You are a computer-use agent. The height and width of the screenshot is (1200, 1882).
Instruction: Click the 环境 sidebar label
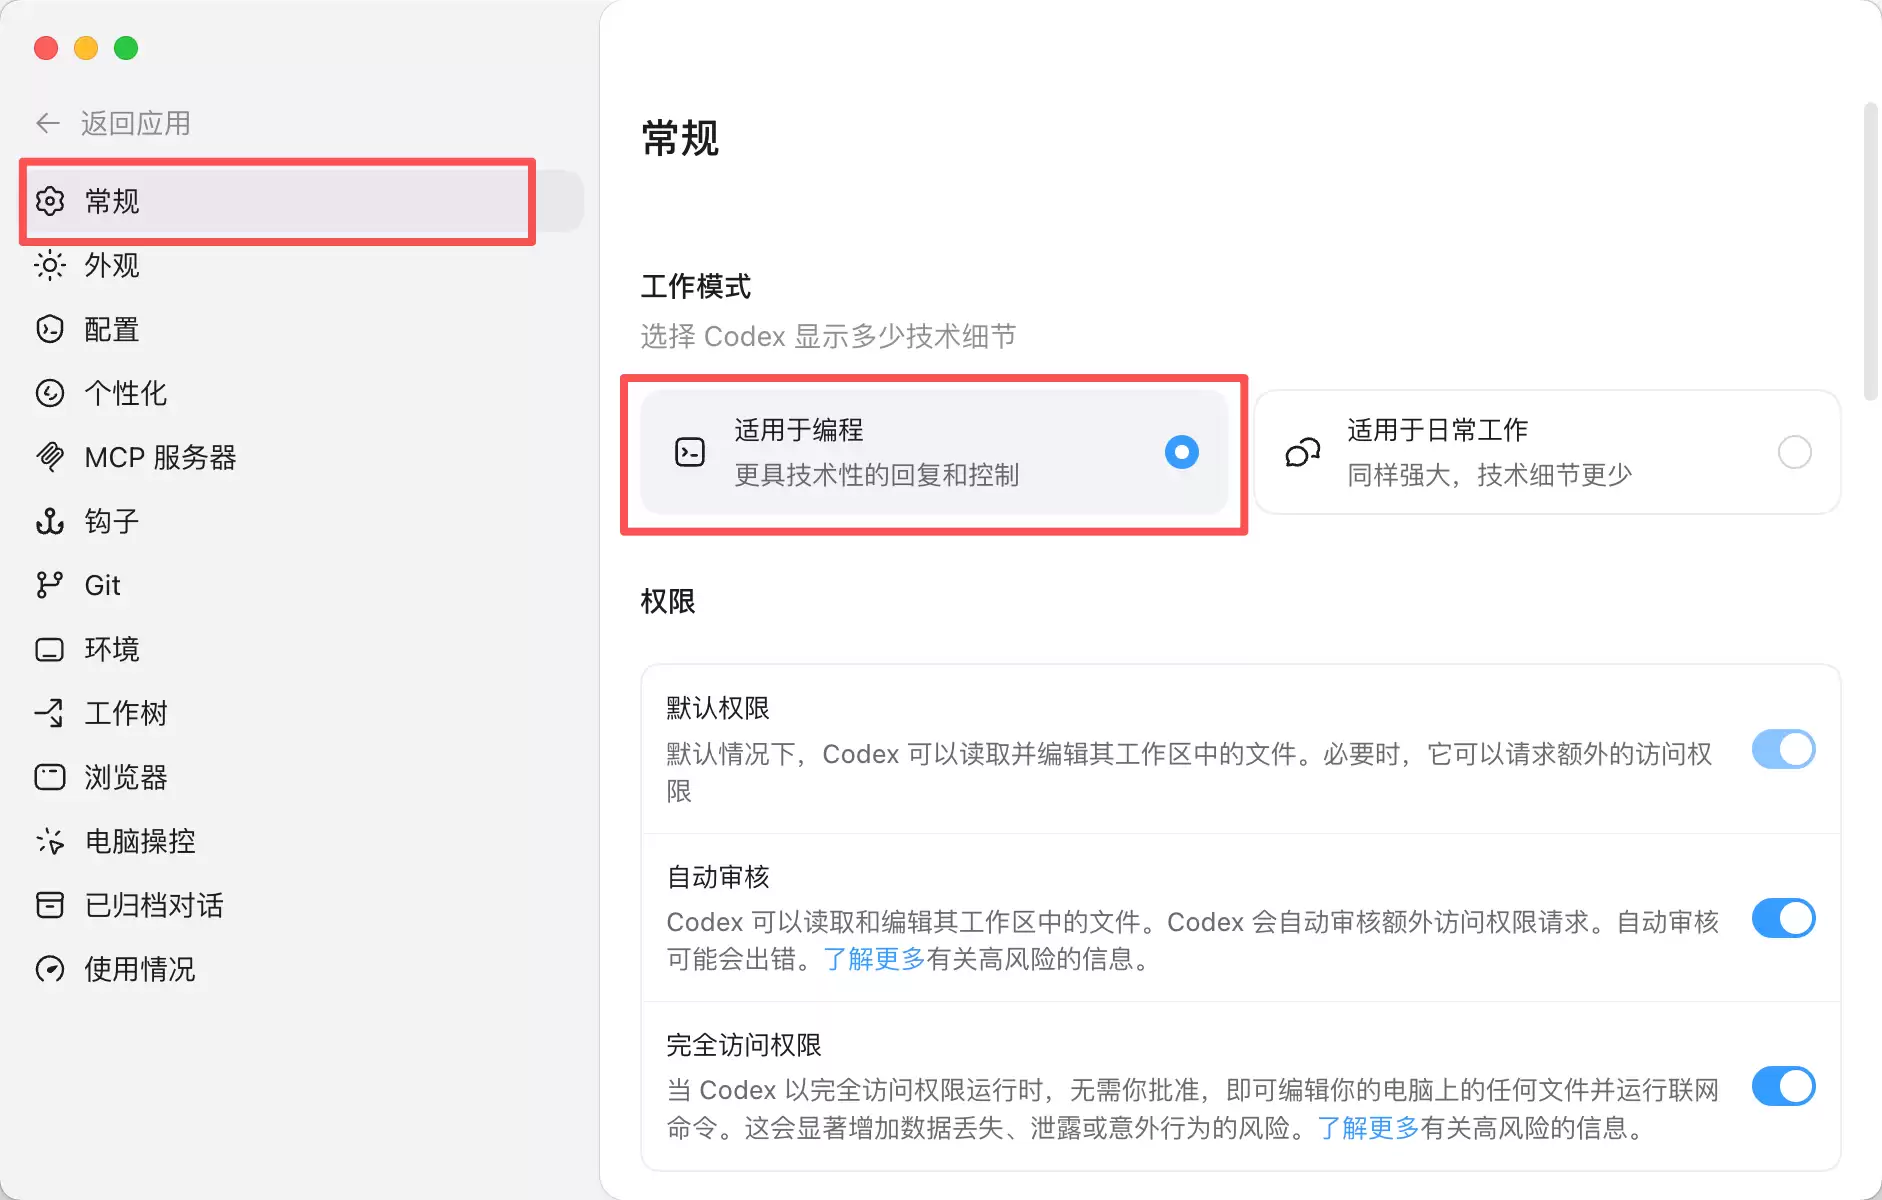tap(112, 649)
